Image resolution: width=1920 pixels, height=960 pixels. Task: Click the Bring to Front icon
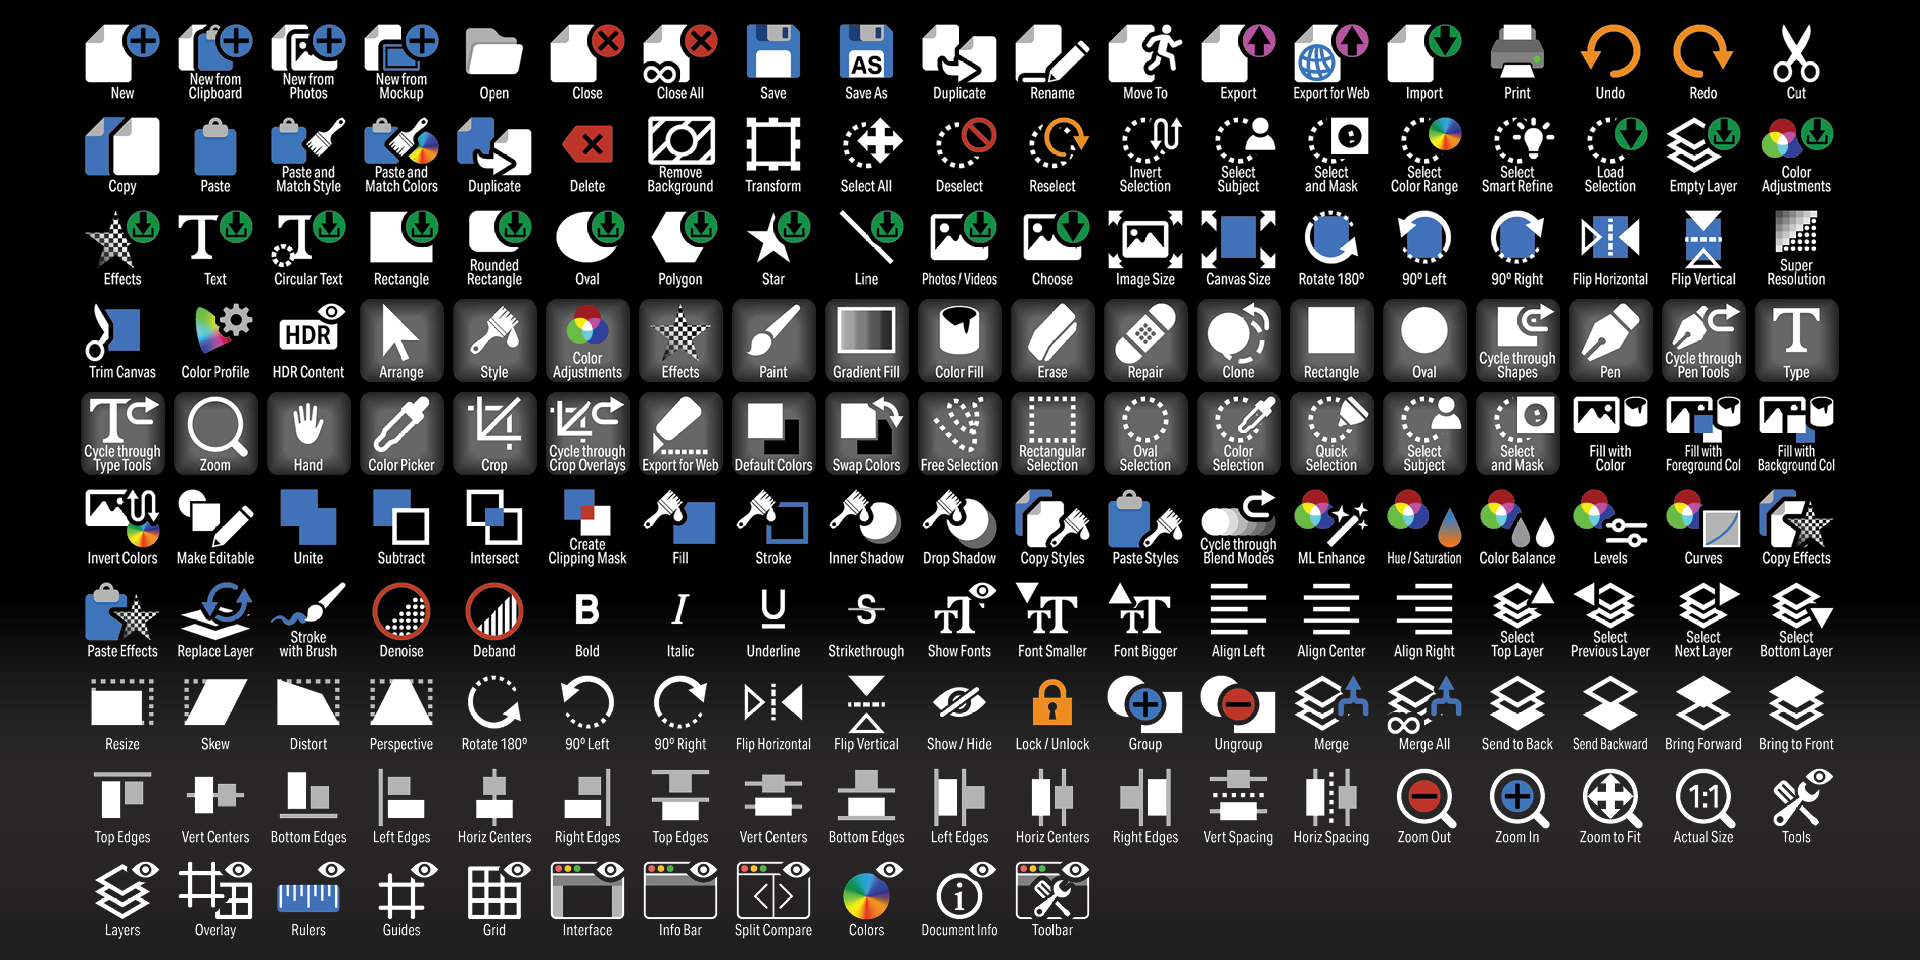(1796, 704)
